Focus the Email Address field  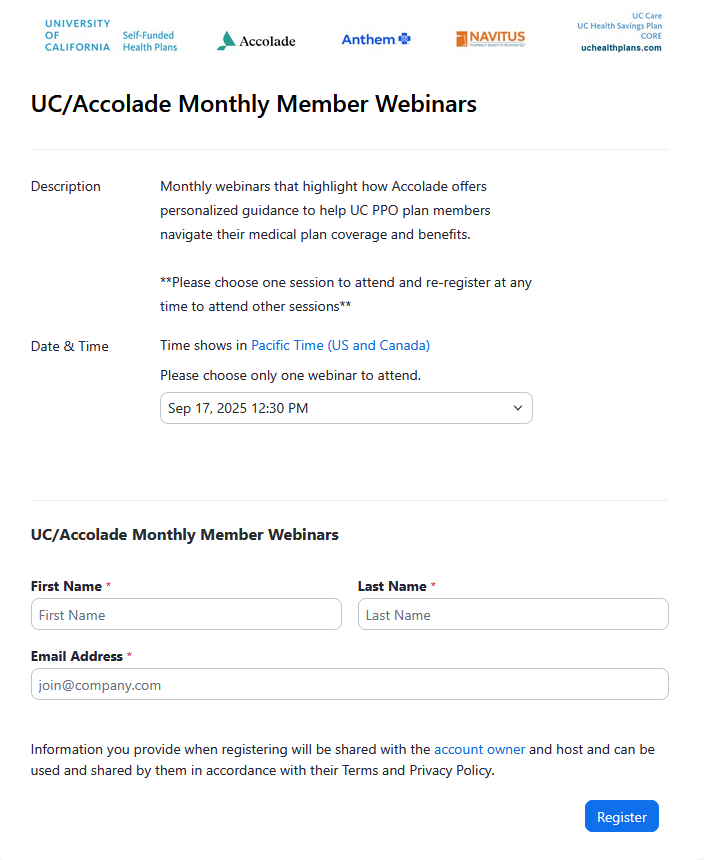(349, 684)
